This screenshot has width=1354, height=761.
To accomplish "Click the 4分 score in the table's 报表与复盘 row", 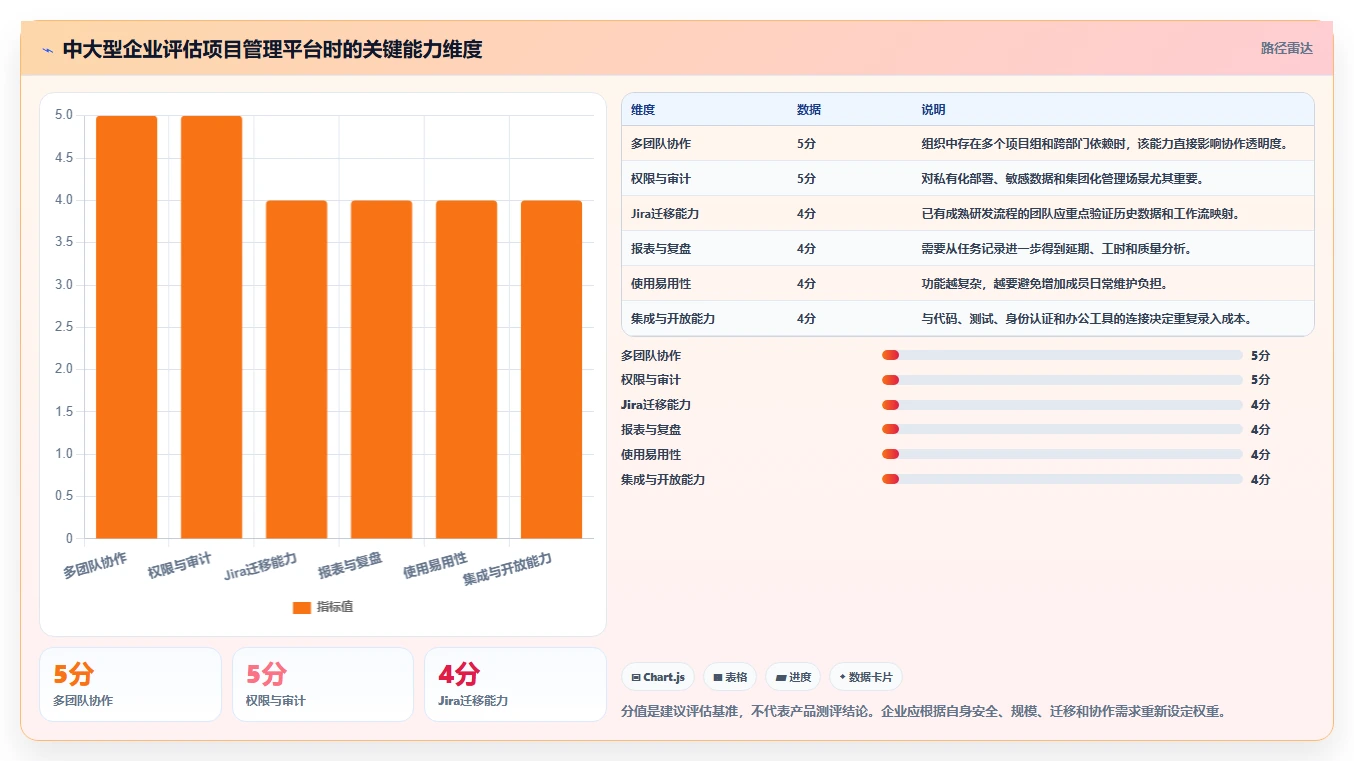I will (806, 249).
